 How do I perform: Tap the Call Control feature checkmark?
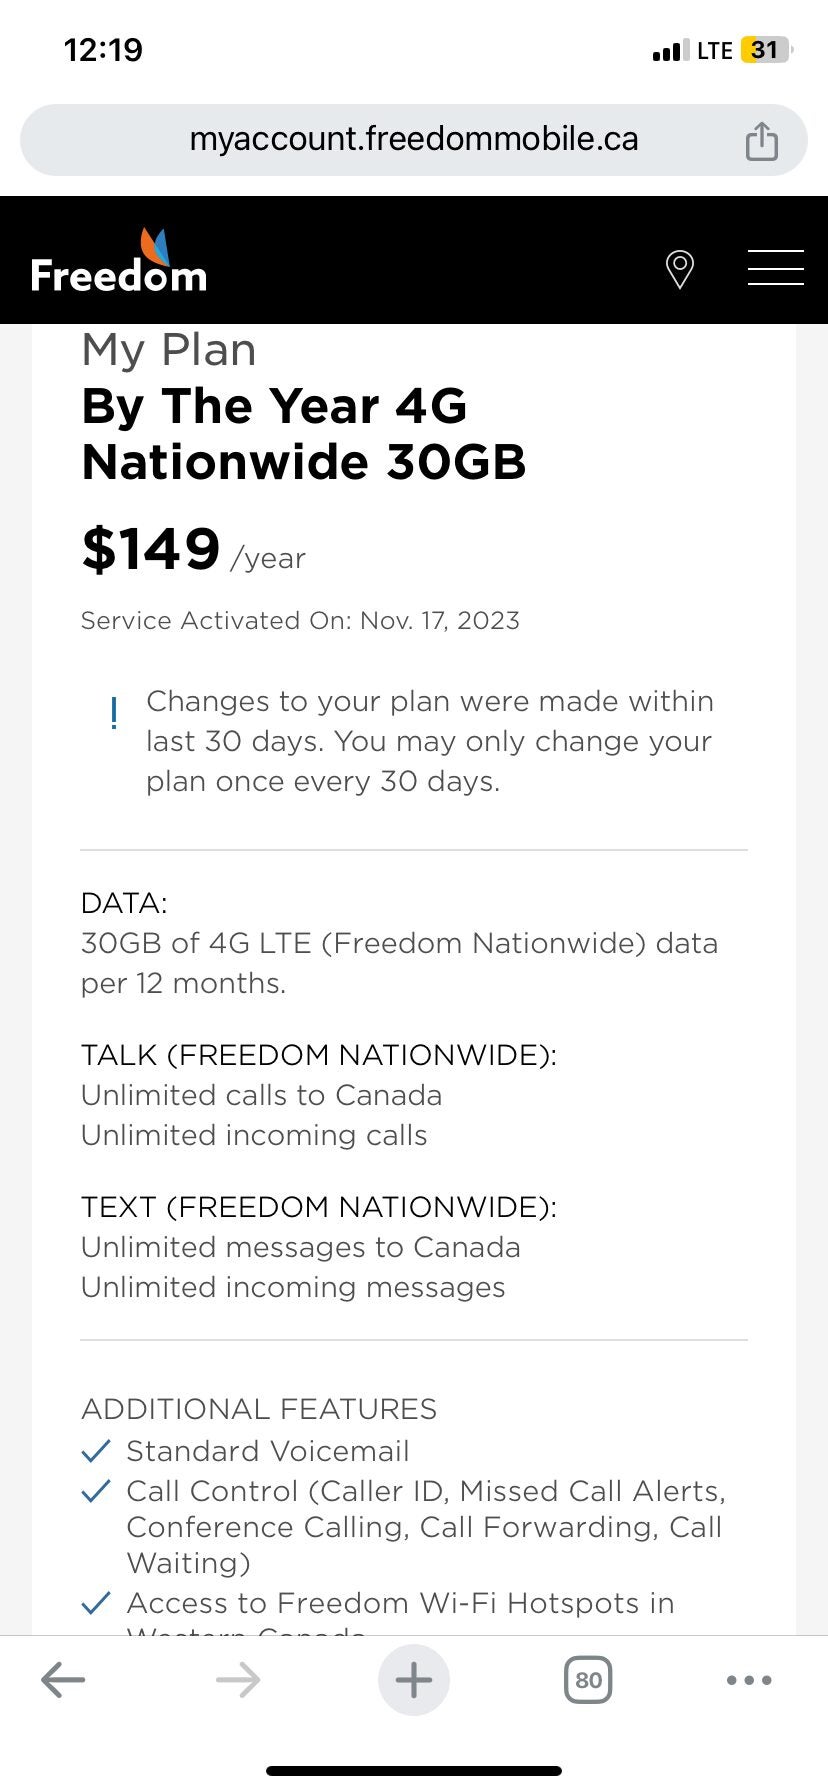[97, 1490]
